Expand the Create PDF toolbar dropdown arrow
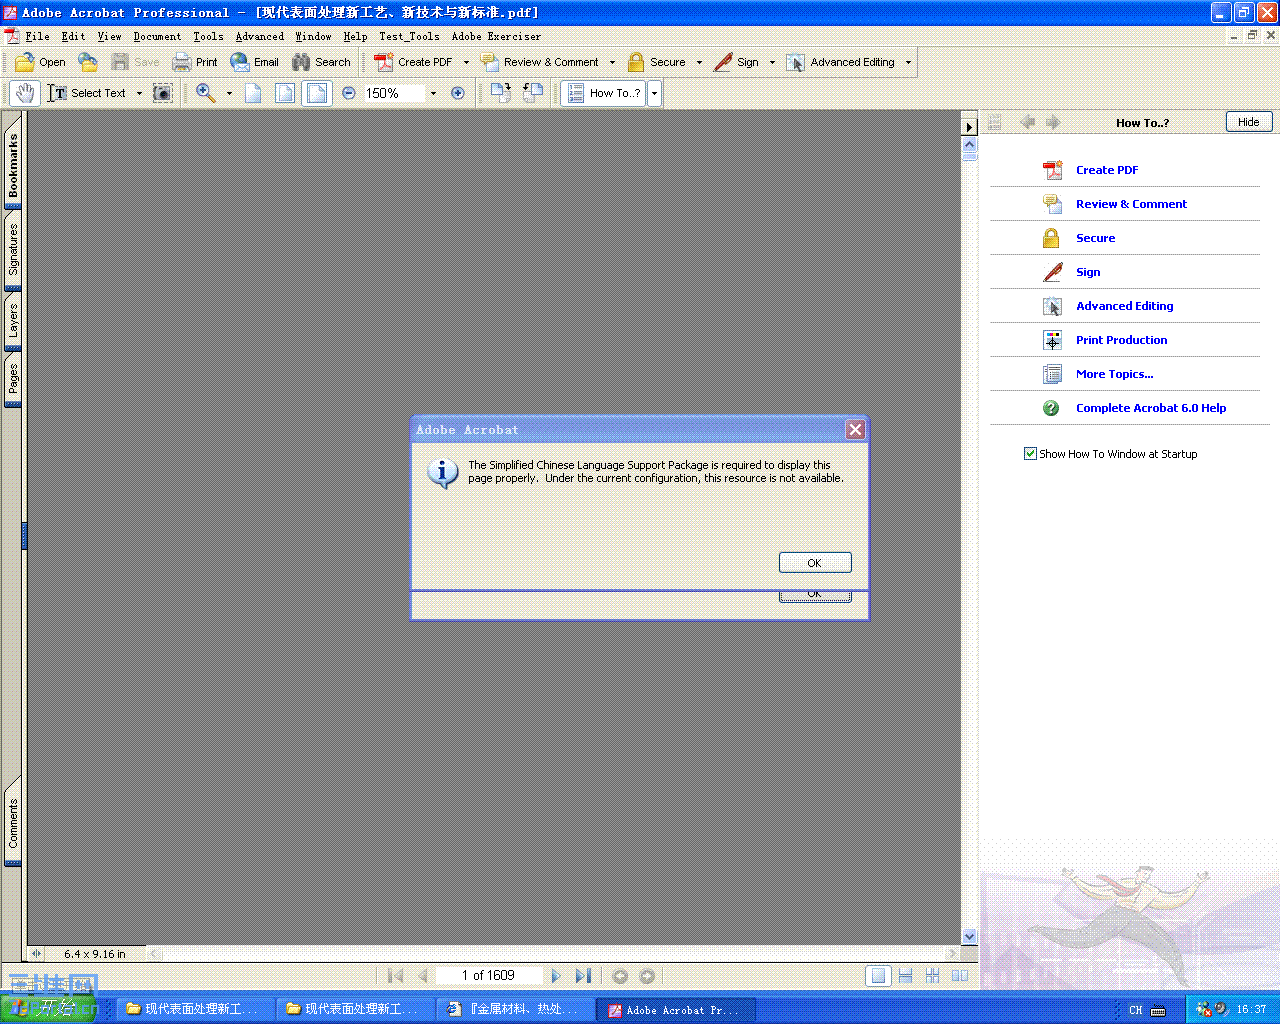This screenshot has height=1024, width=1280. point(466,62)
